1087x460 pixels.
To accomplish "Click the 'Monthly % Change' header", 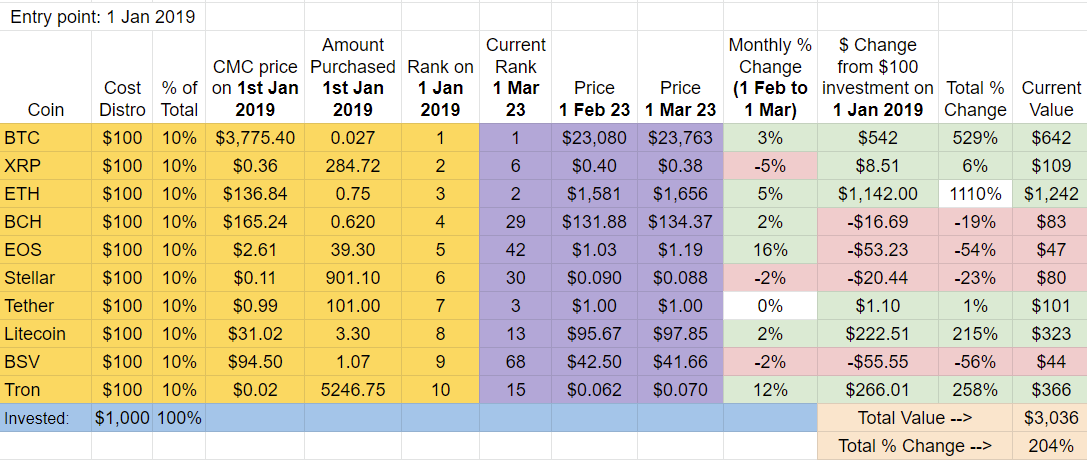I will coord(770,78).
